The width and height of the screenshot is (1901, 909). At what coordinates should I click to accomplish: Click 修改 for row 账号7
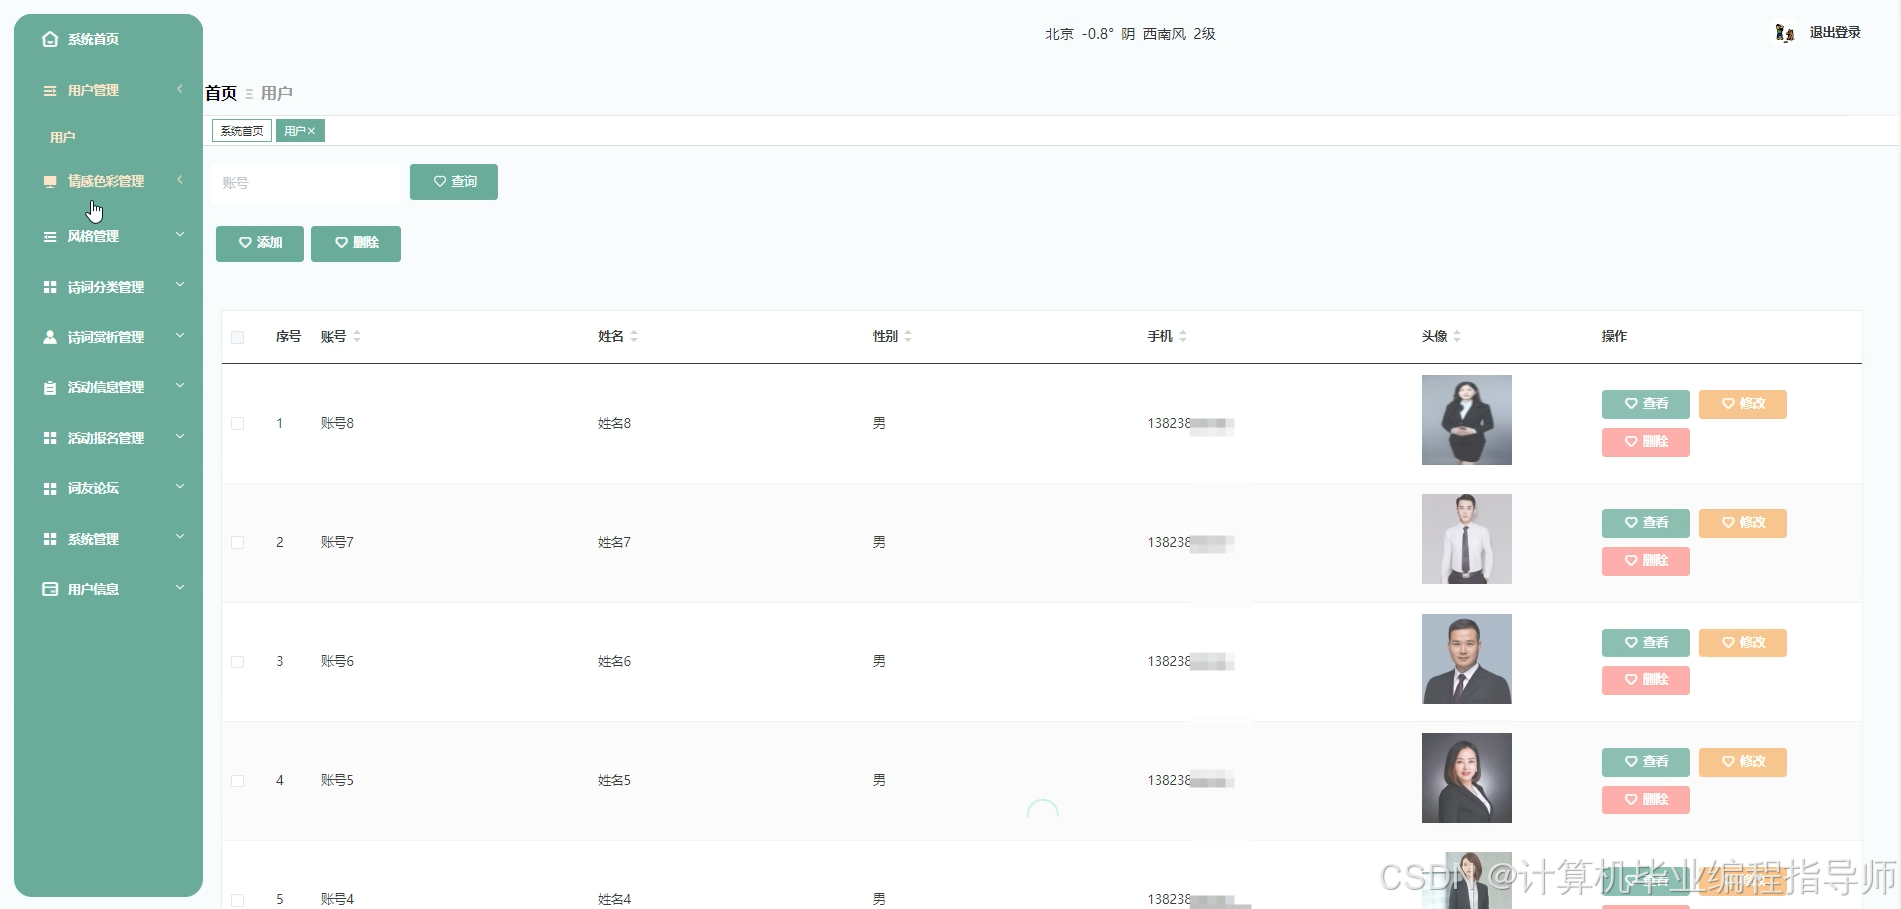[1743, 523]
